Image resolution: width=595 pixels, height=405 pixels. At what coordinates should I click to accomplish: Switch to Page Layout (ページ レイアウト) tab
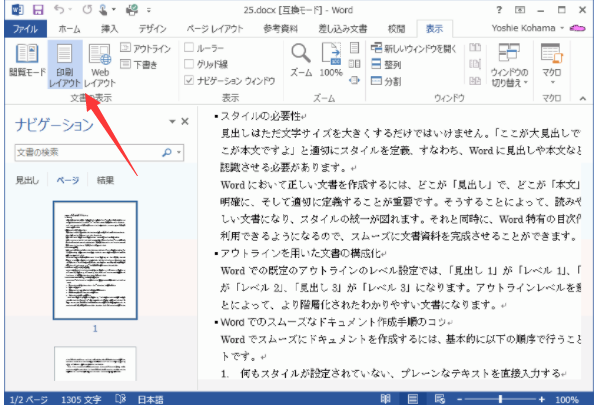tap(215, 29)
